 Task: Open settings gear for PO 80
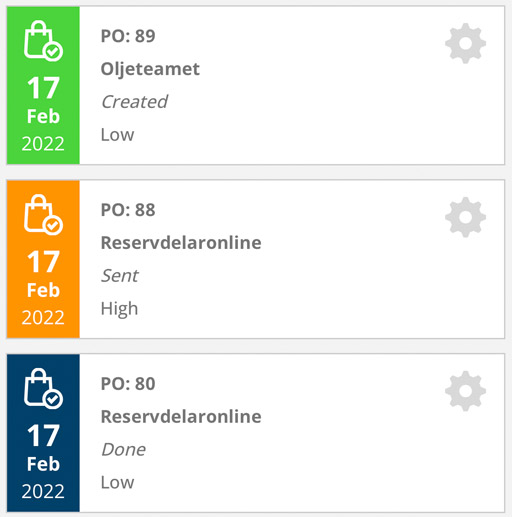click(465, 391)
